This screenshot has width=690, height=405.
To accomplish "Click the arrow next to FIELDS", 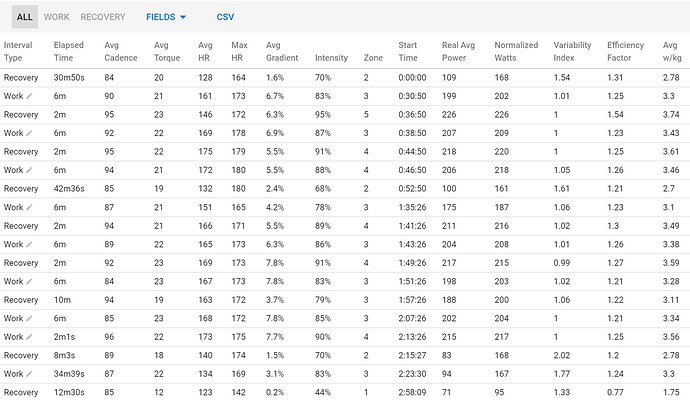I will [183, 17].
